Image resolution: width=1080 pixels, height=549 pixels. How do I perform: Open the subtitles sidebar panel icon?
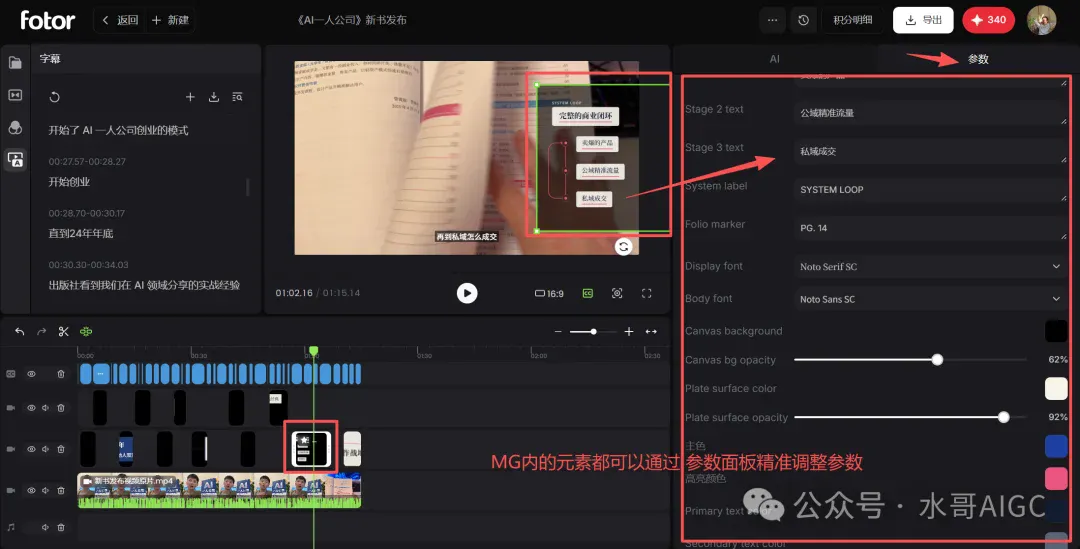click(15, 160)
